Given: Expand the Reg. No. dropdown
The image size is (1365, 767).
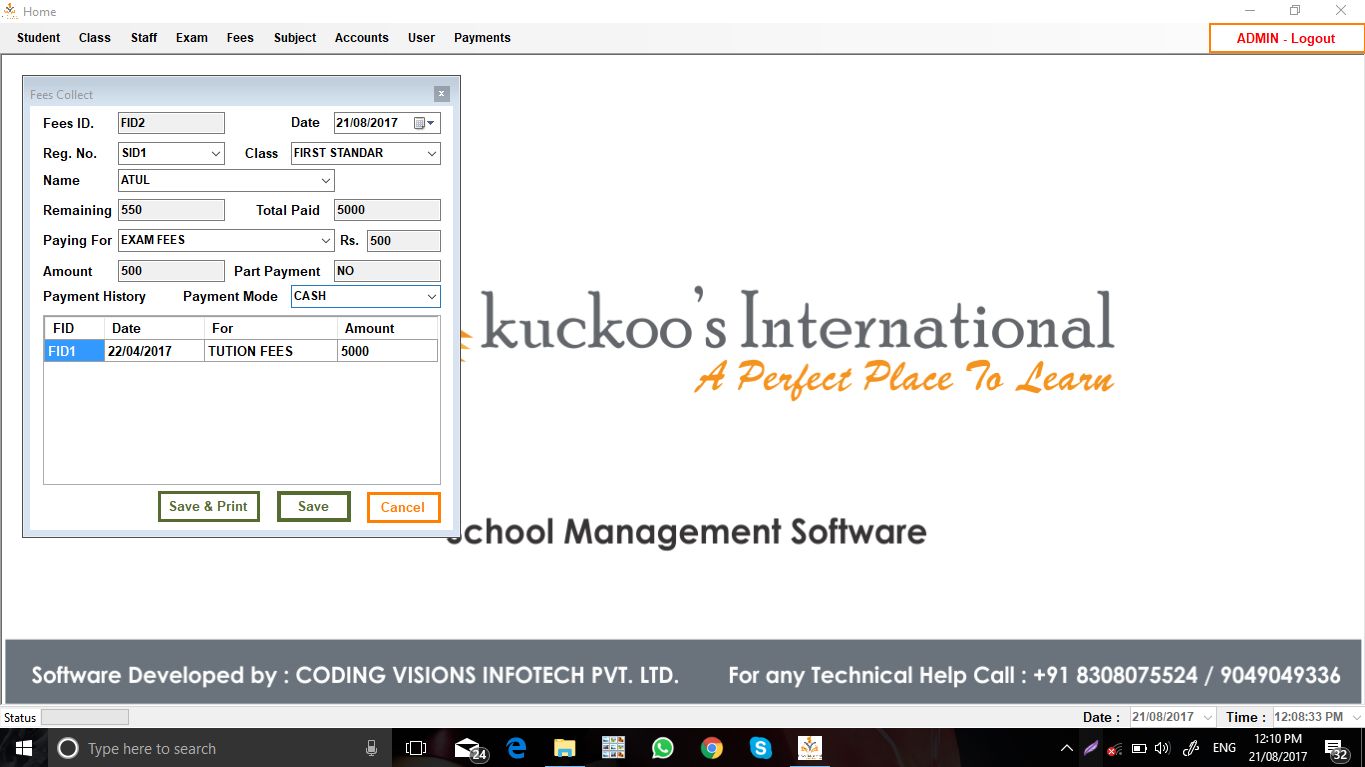Looking at the screenshot, I should point(216,153).
